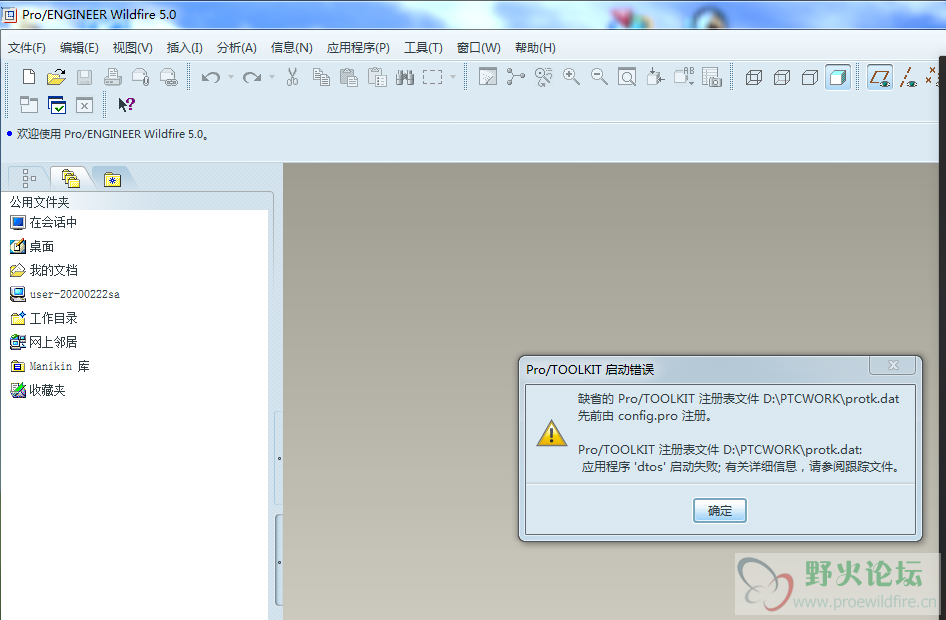The width and height of the screenshot is (946, 620).
Task: Open an existing file via folder icon
Action: [56, 77]
